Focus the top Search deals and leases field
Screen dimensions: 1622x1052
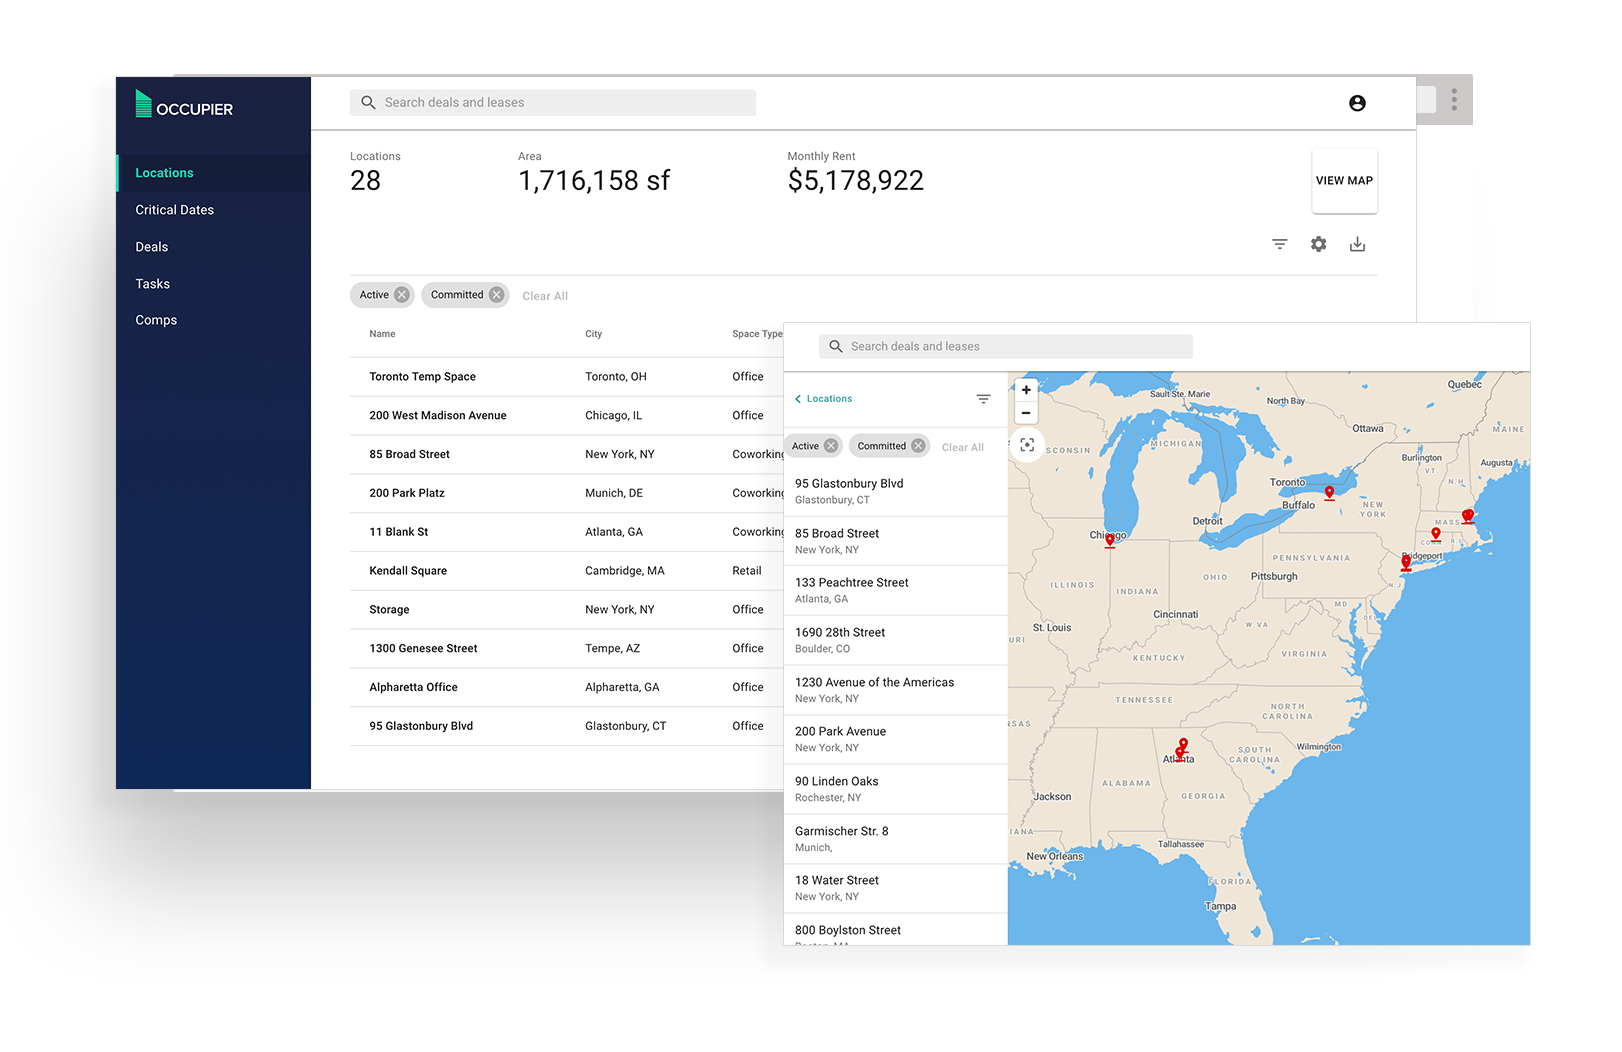(553, 103)
